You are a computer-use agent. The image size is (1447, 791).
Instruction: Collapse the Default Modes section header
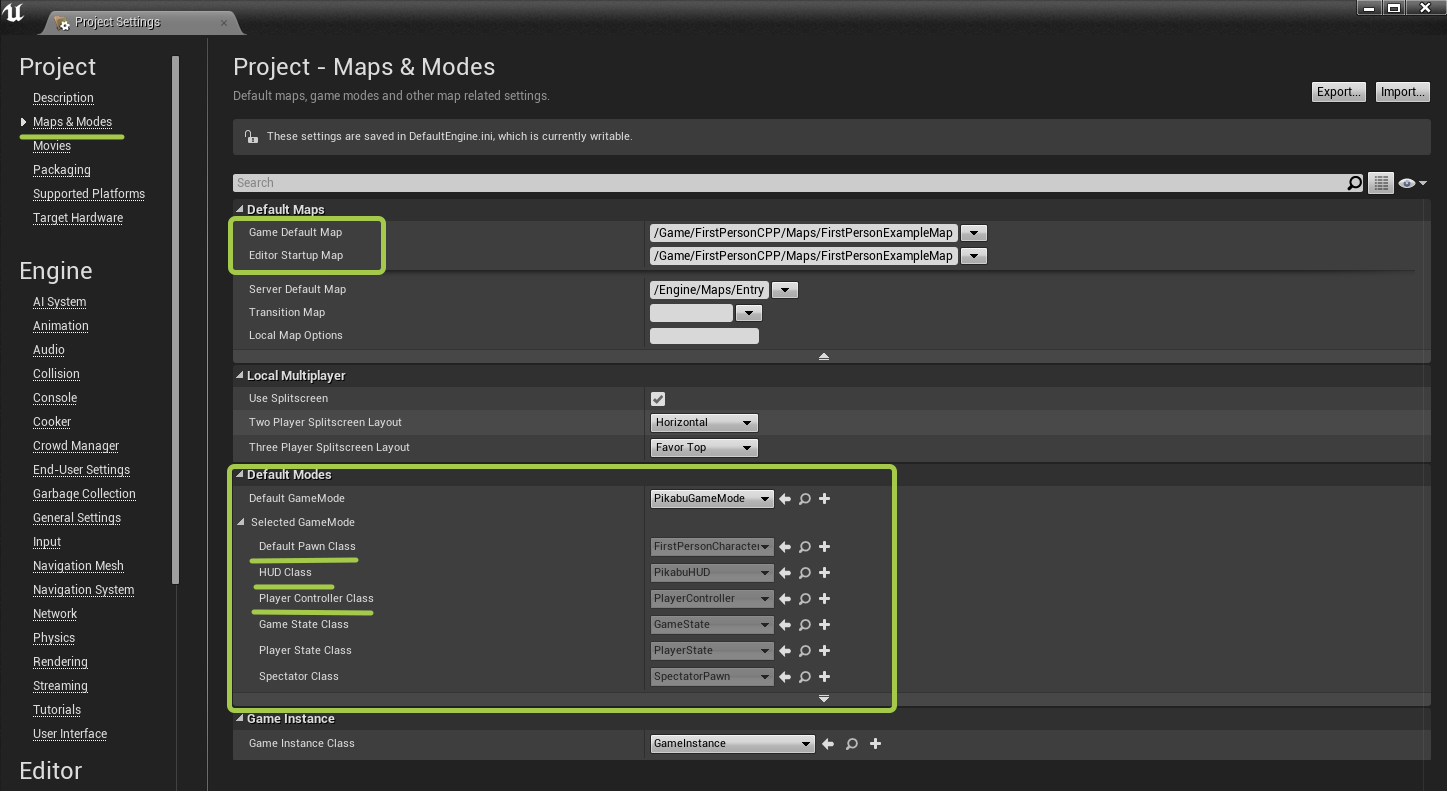[240, 475]
